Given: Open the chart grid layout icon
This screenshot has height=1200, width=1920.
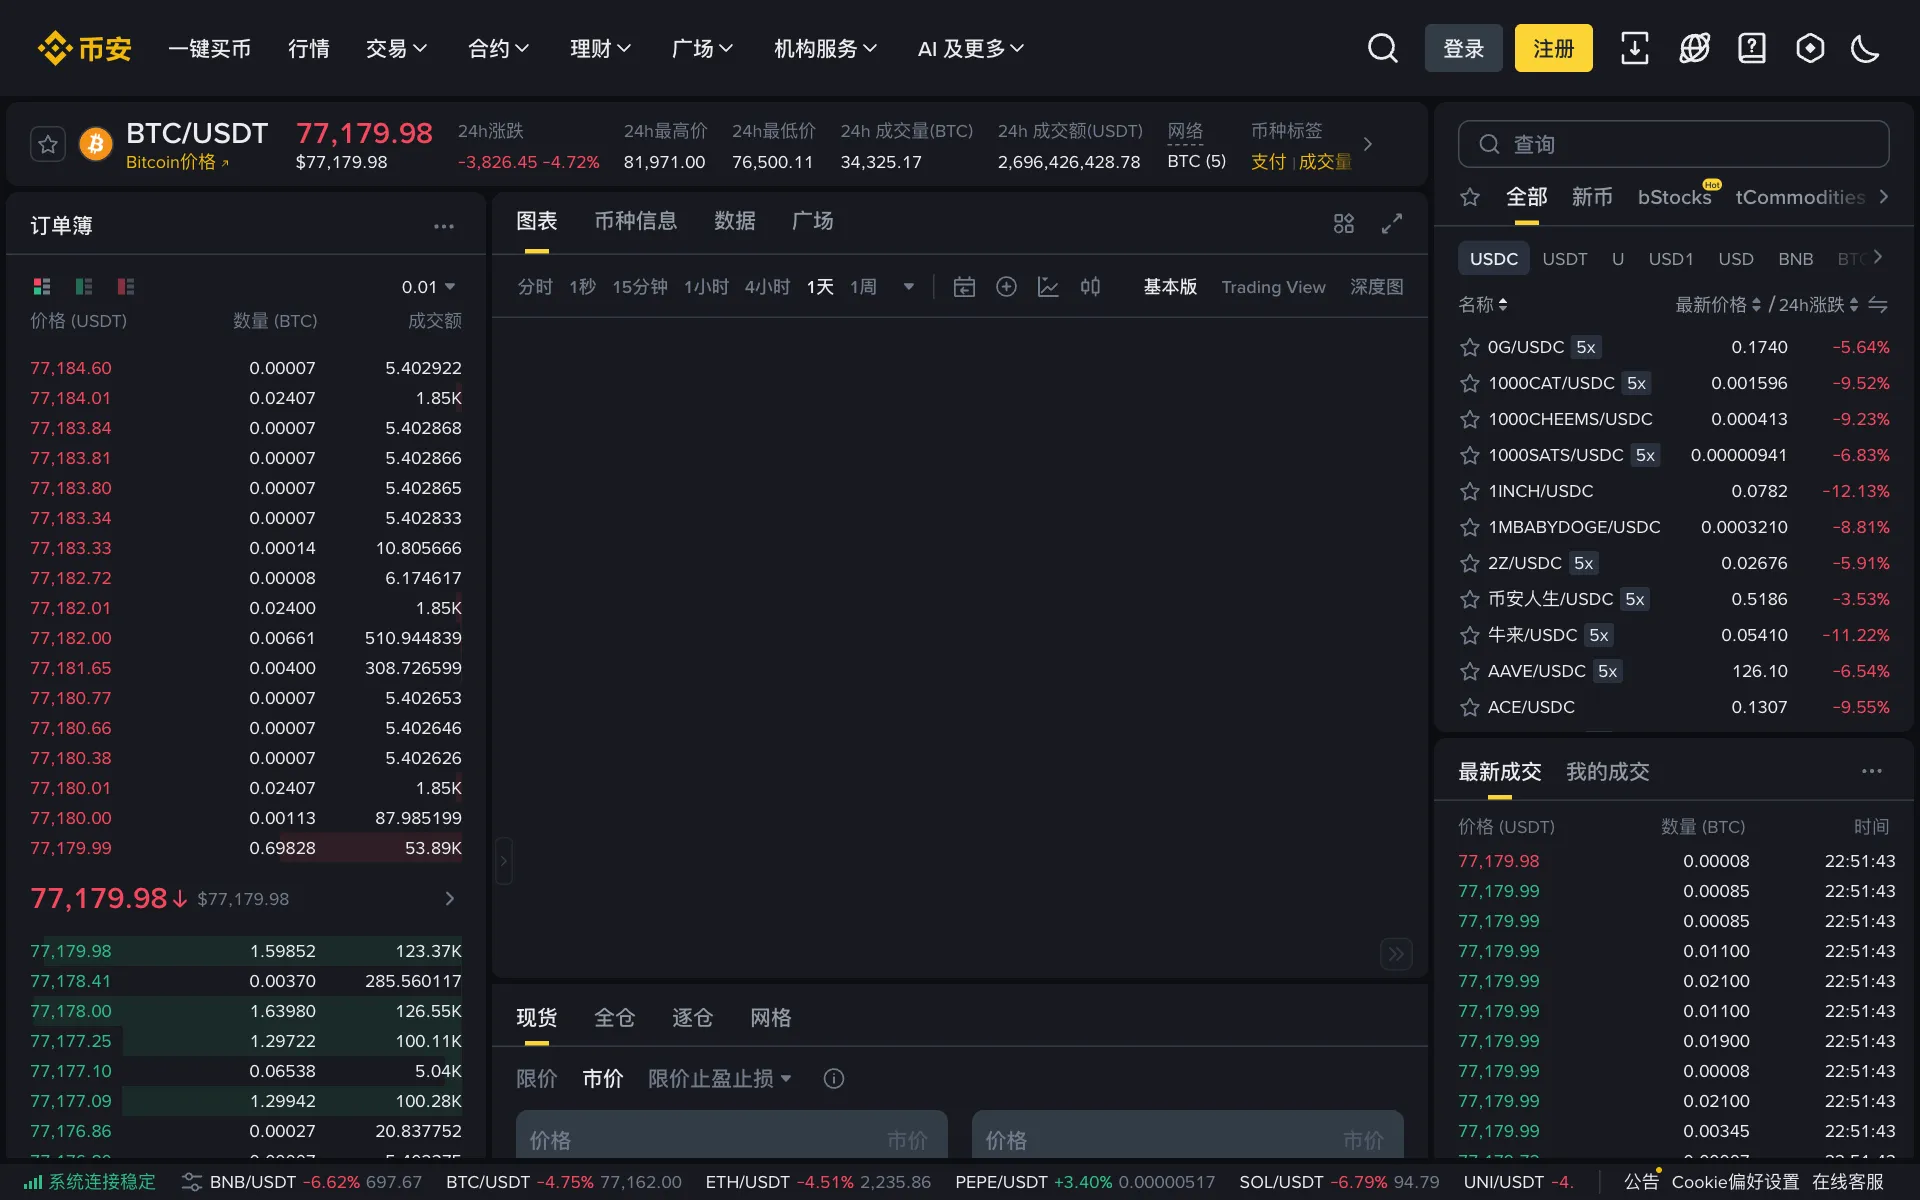Looking at the screenshot, I should (x=1344, y=223).
